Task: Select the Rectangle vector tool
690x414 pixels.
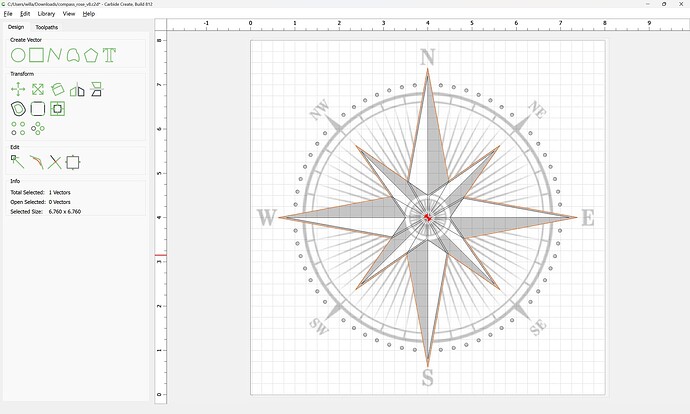Action: [x=37, y=55]
